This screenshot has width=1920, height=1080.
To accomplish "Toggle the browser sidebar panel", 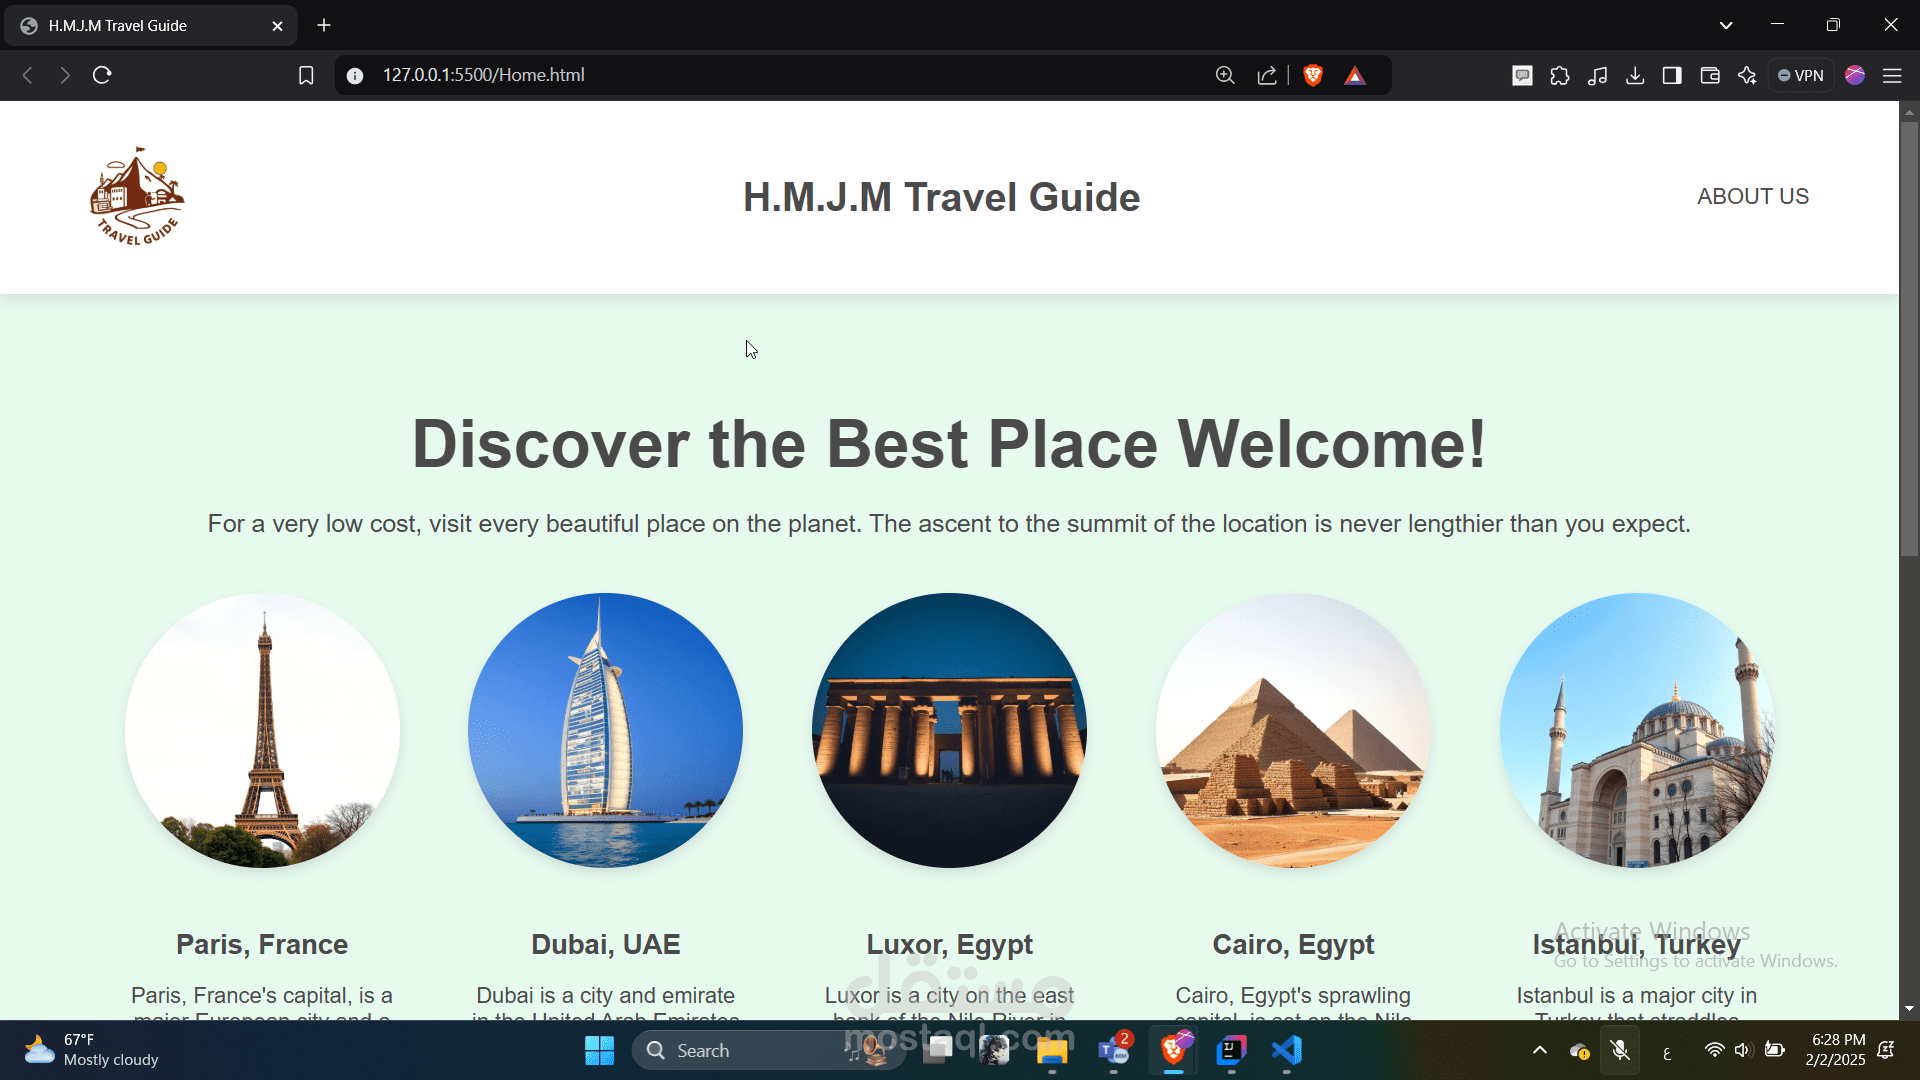I will click(x=1672, y=75).
